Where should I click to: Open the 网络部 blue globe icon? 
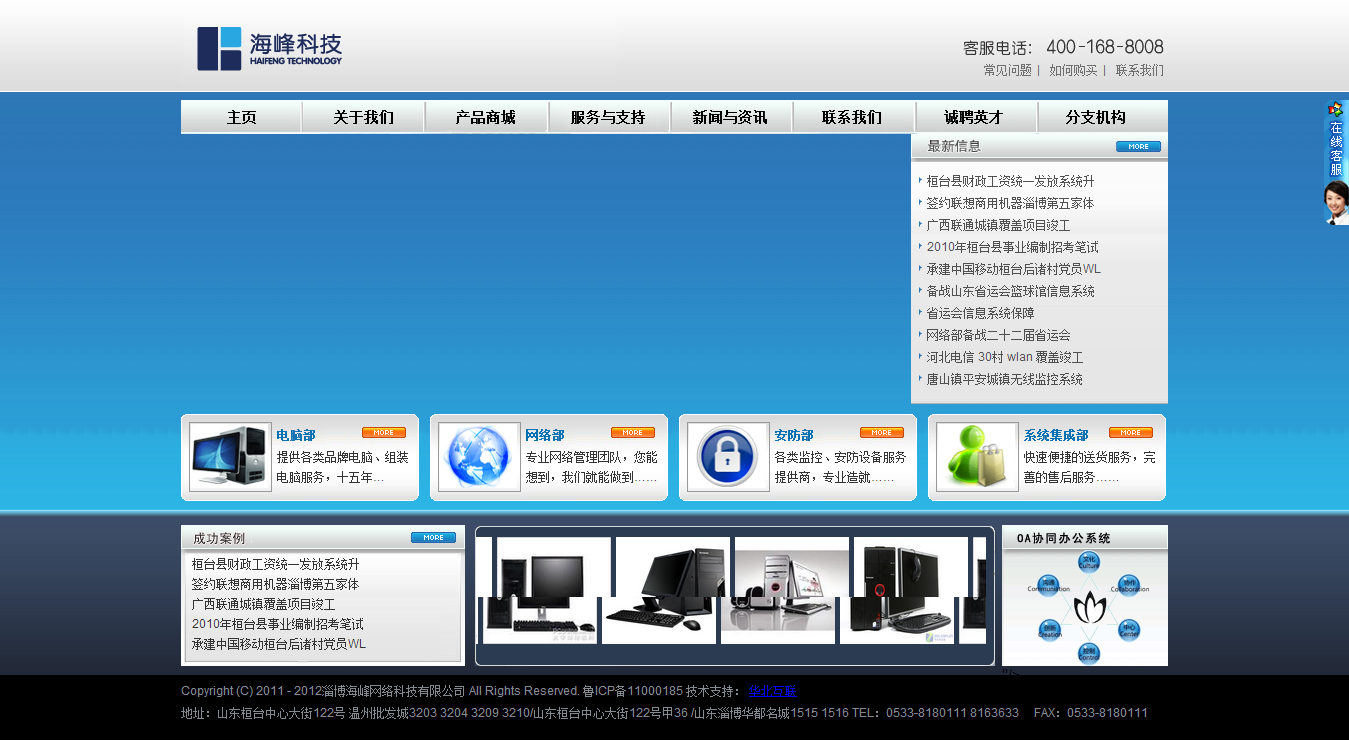[x=479, y=457]
